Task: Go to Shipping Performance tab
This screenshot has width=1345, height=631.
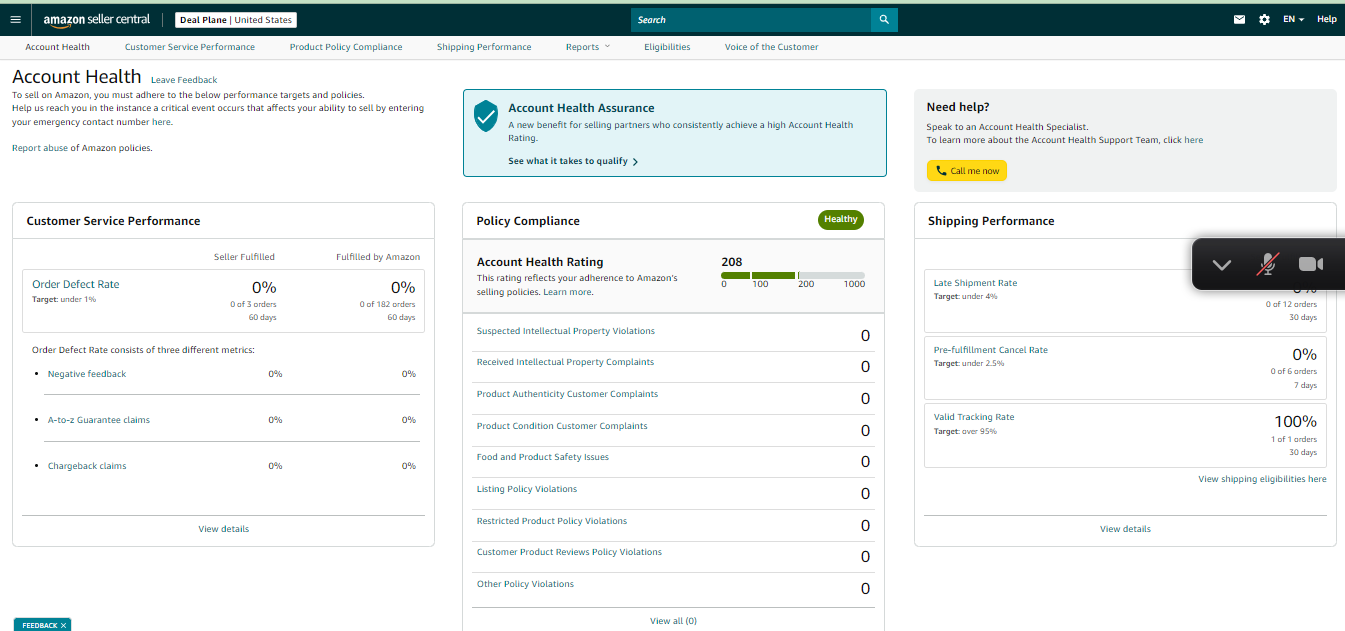Action: point(484,47)
